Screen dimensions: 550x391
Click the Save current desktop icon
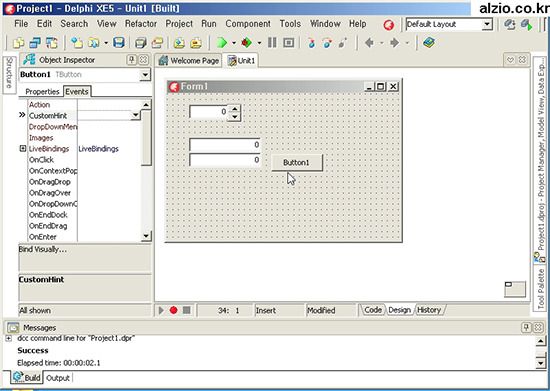(x=509, y=25)
